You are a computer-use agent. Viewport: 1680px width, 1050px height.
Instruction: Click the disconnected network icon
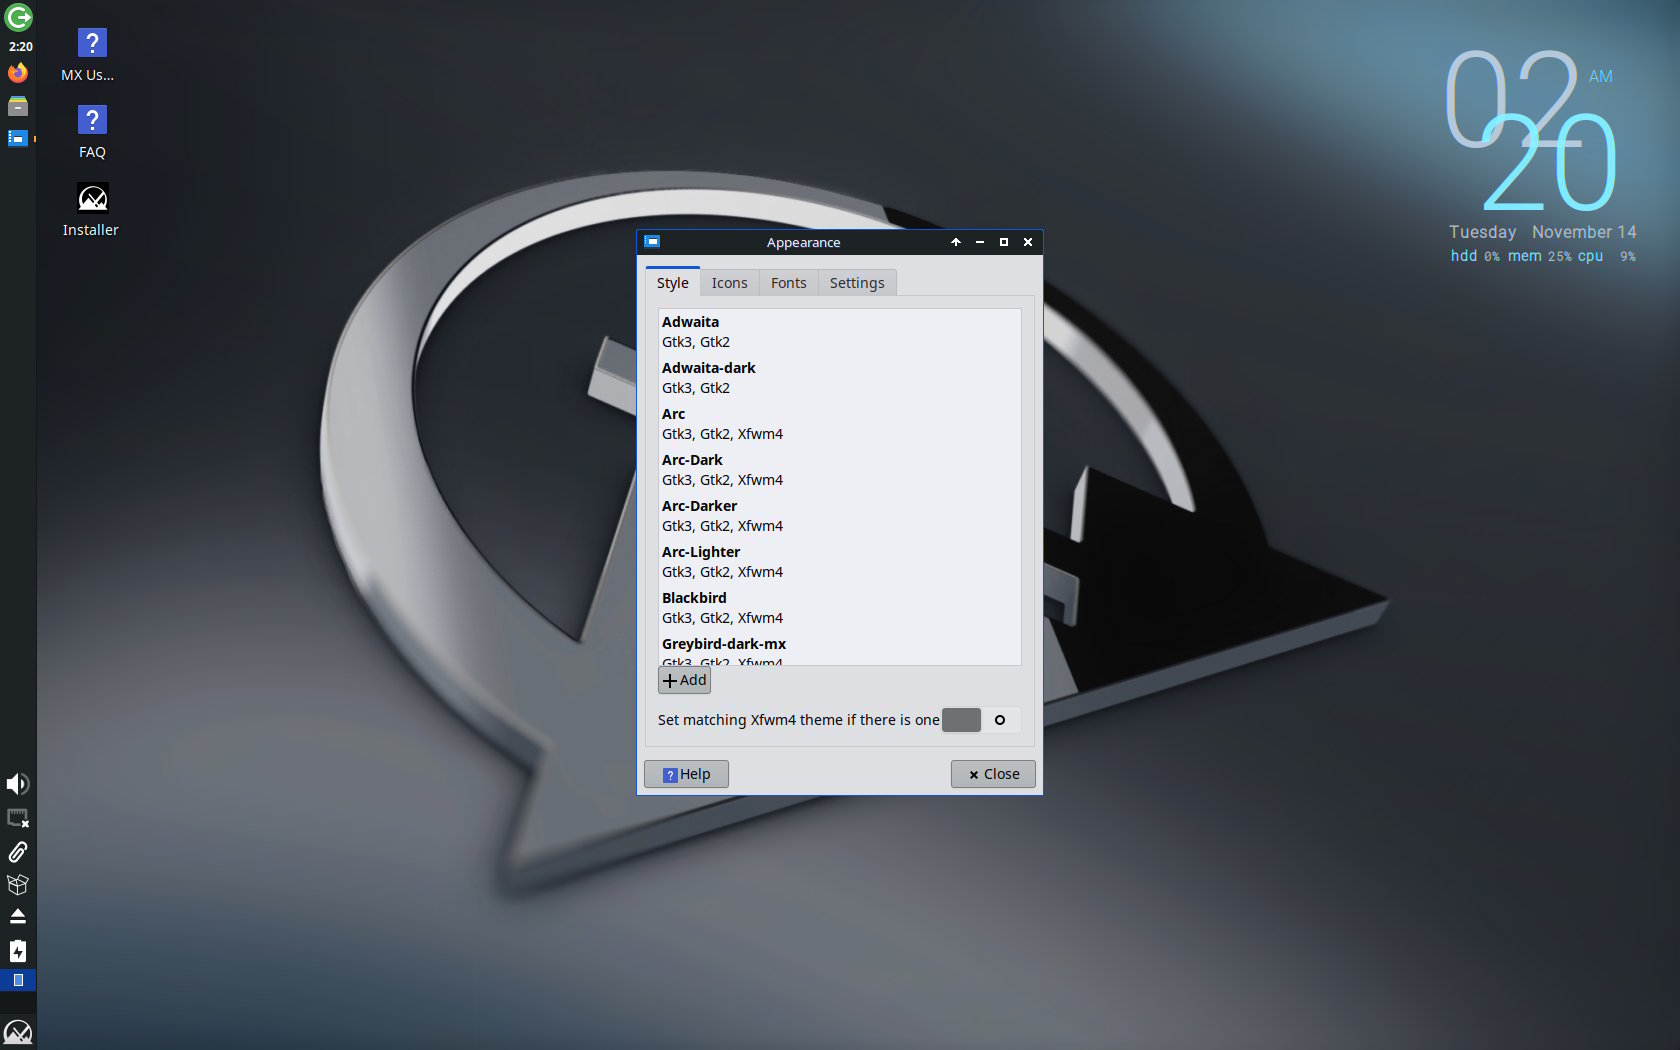tap(18, 818)
